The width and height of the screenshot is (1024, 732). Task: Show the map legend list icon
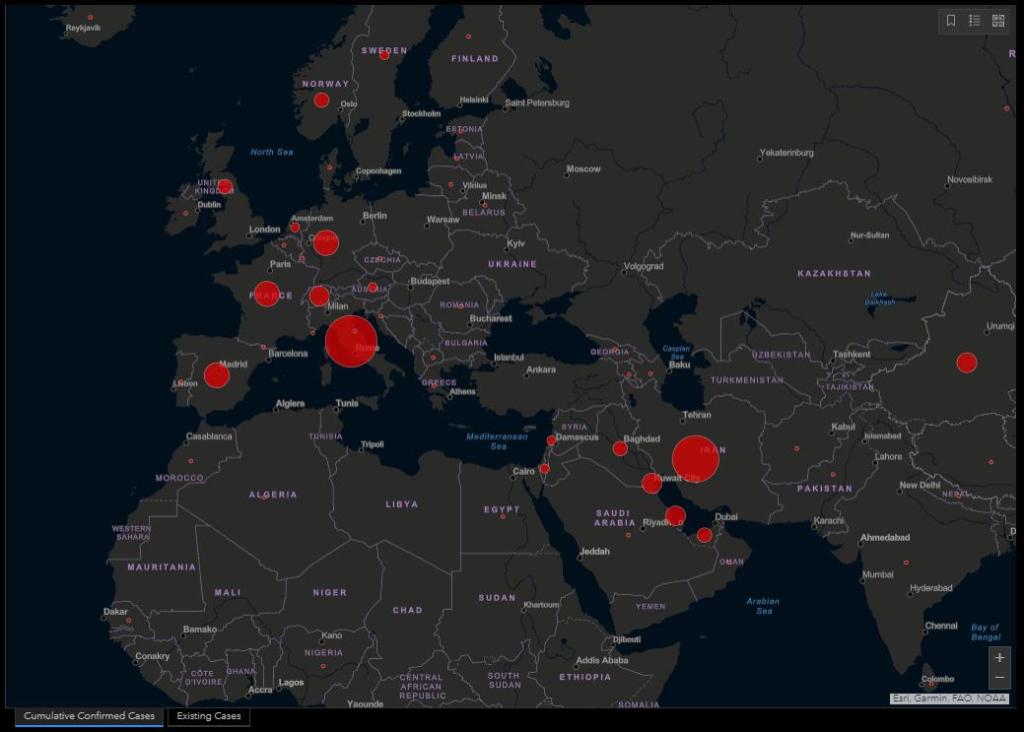974,21
